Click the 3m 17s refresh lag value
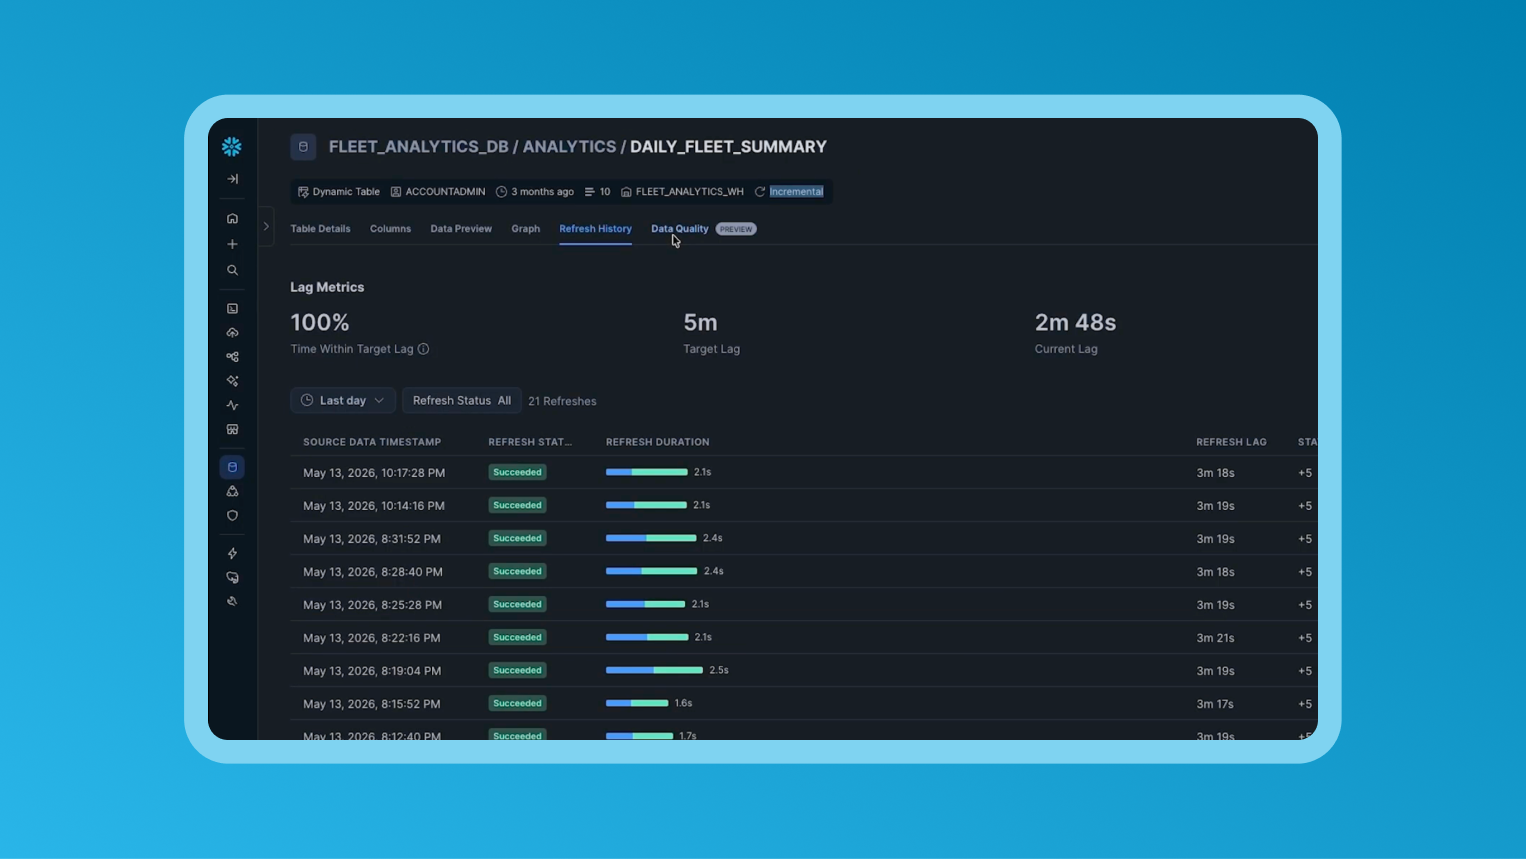Viewport: 1526px width, 859px height. click(x=1215, y=704)
